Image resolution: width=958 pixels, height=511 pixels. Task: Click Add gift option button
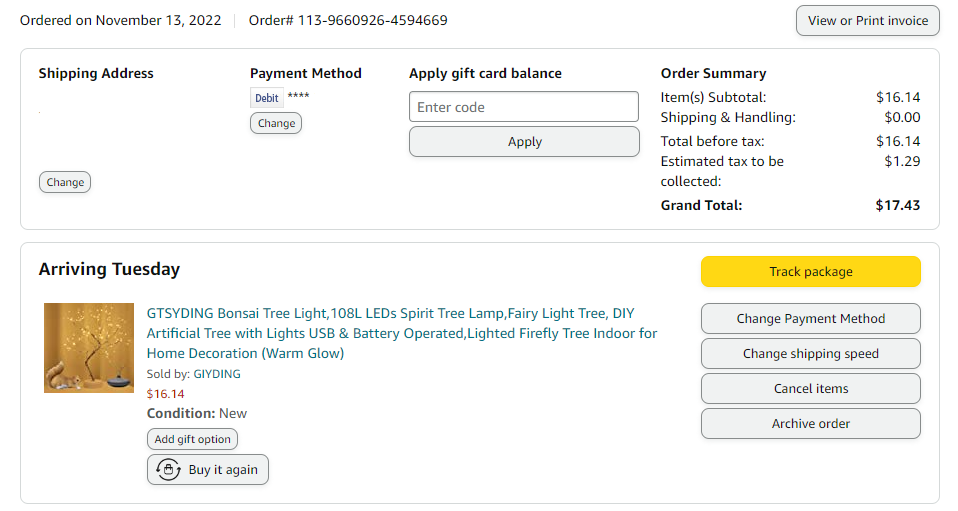192,439
